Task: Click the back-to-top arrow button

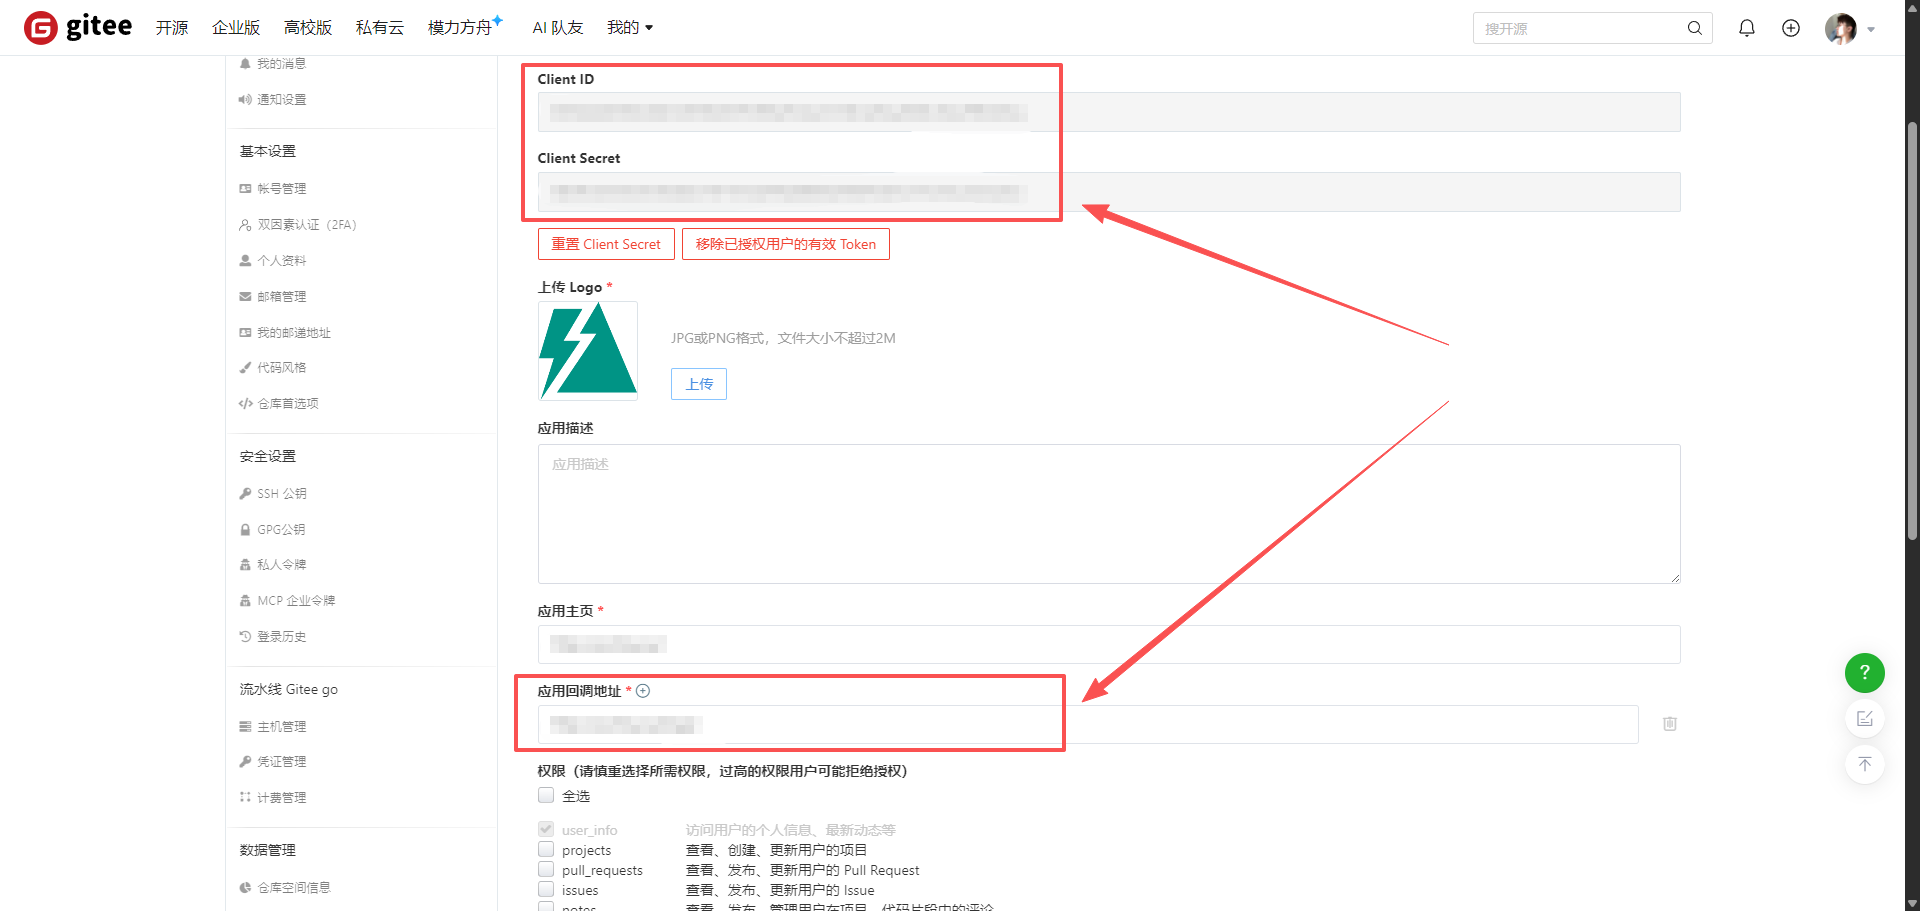Action: pos(1864,765)
